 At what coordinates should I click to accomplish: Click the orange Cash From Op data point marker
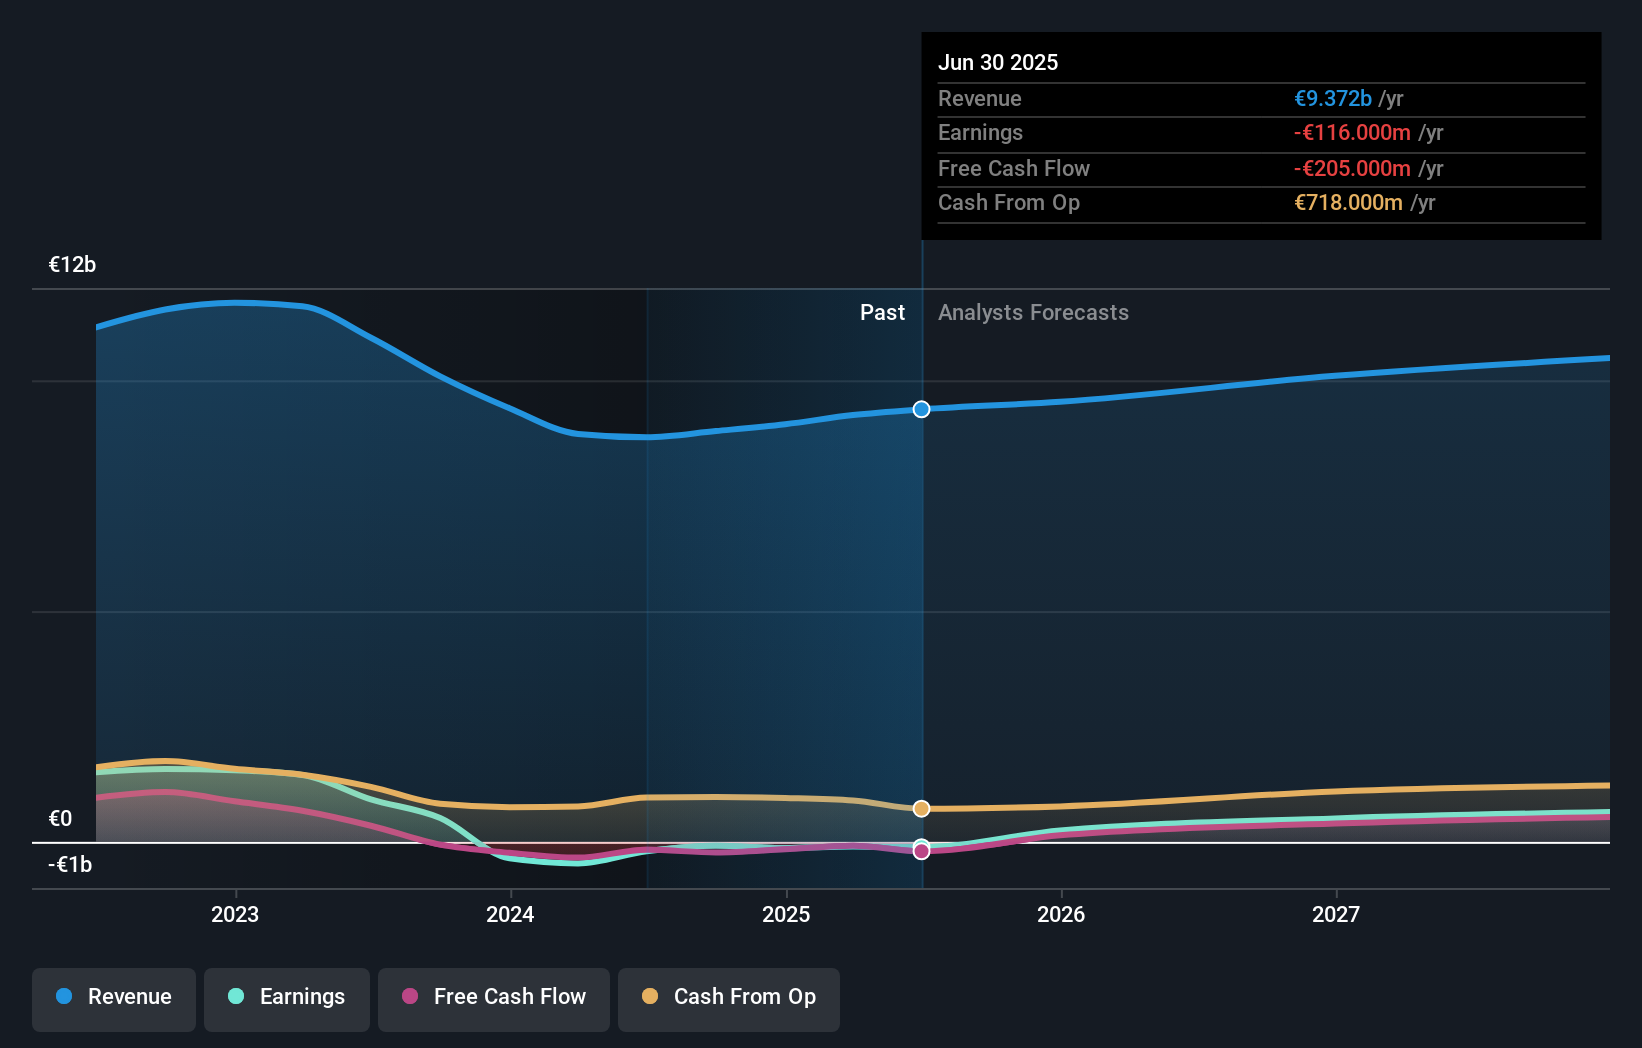tap(921, 808)
